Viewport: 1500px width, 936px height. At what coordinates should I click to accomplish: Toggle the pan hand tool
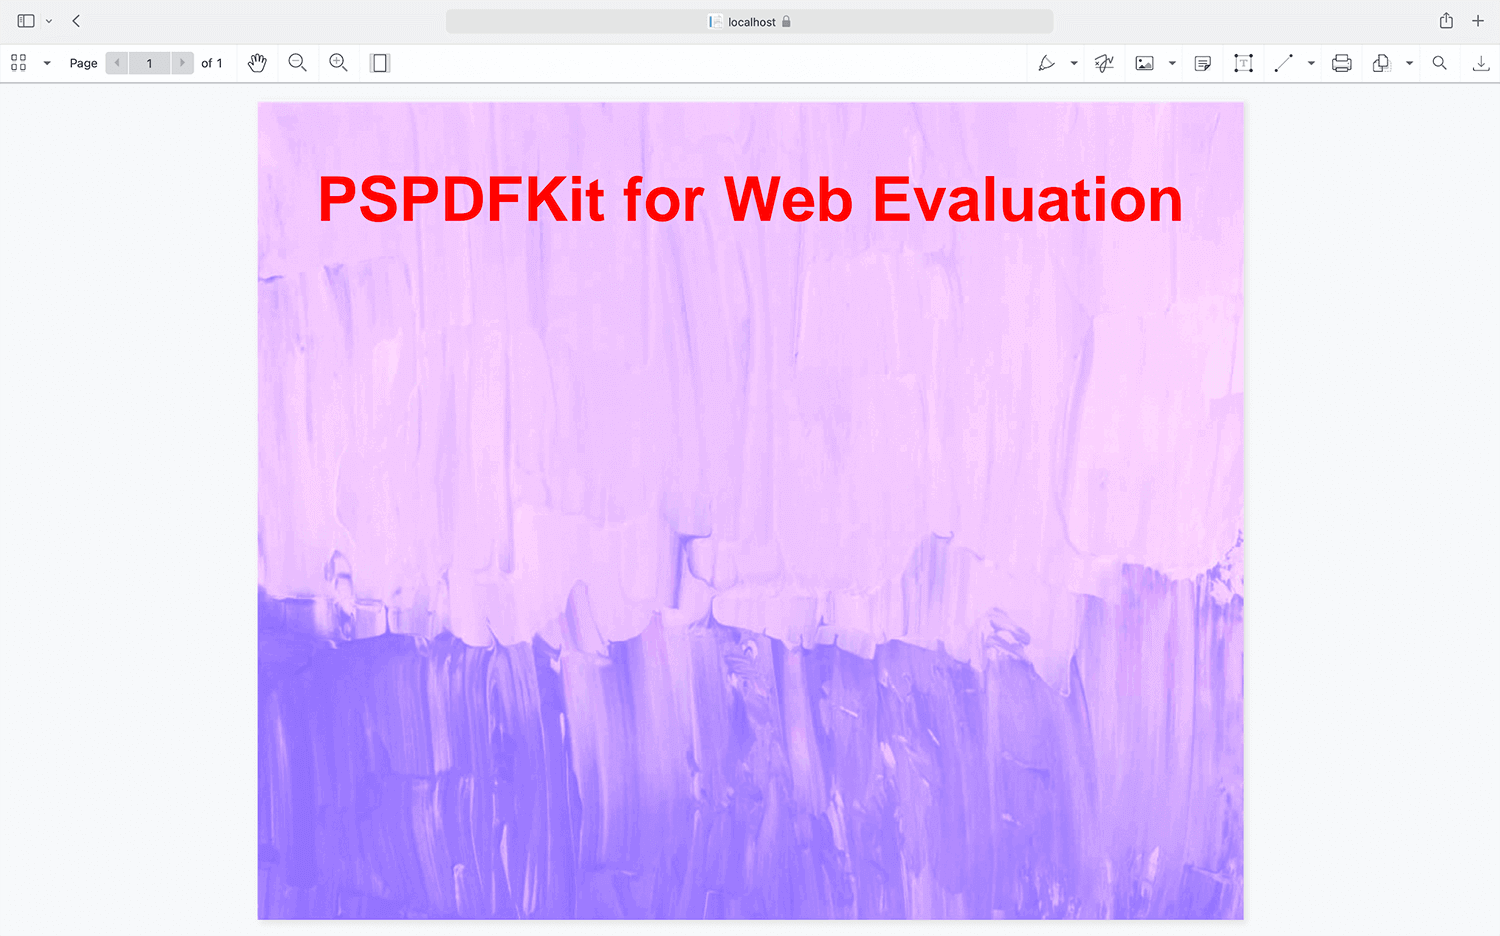click(x=257, y=63)
